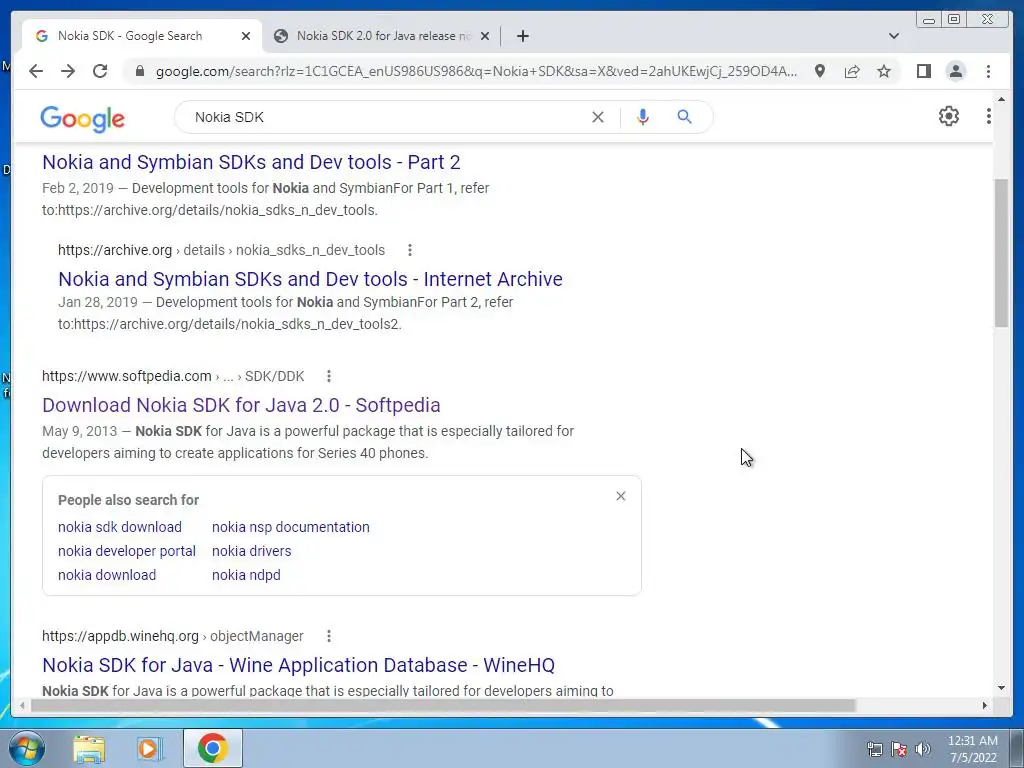Image resolution: width=1024 pixels, height=768 pixels.
Task: Click the vertical scrollbar thumb
Action: [1001, 253]
